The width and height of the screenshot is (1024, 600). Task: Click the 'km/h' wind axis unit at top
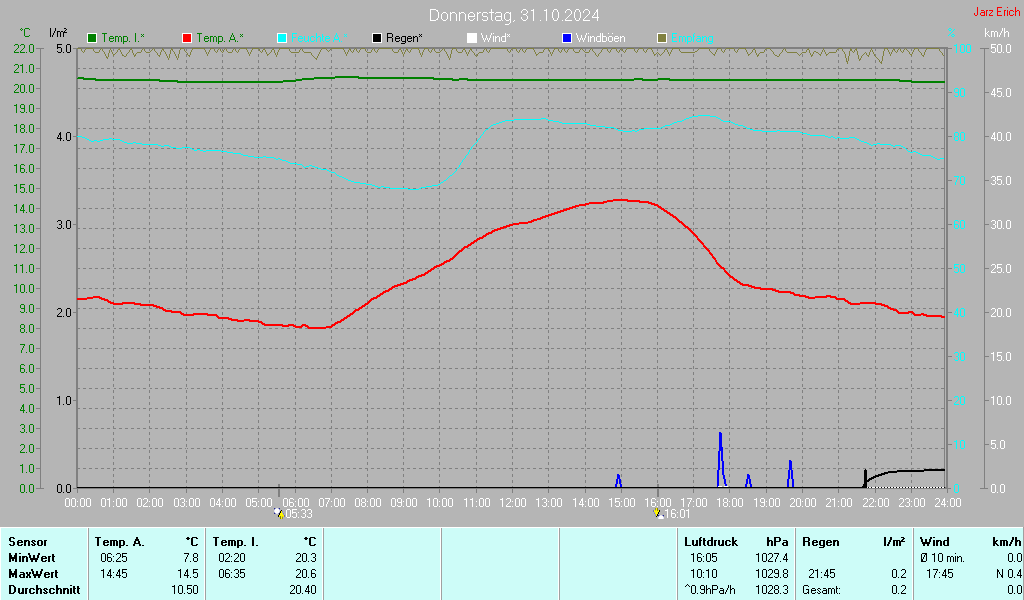[997, 33]
